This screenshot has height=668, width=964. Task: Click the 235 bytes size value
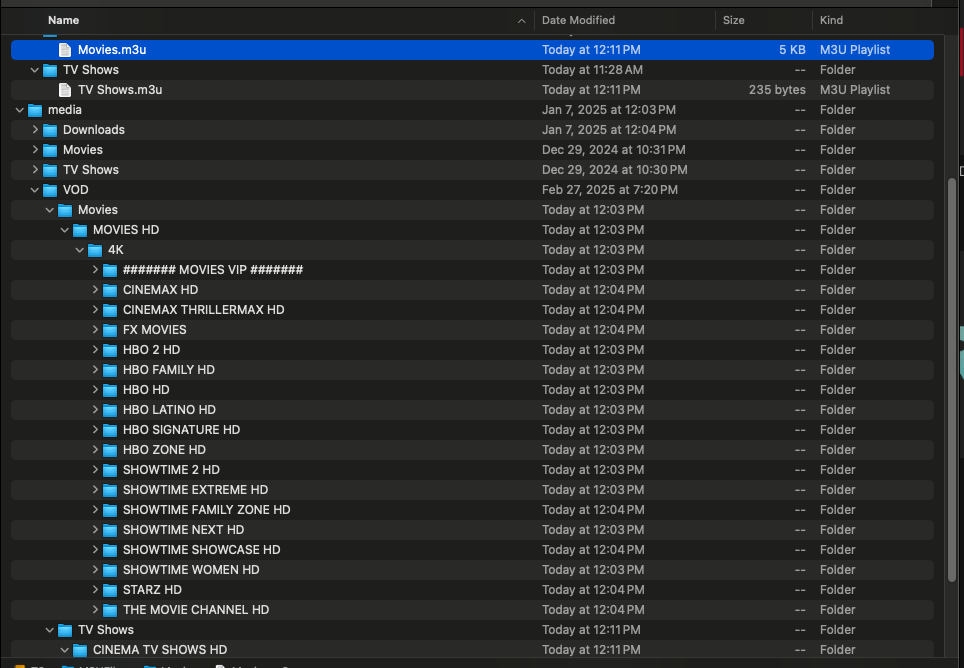click(777, 90)
